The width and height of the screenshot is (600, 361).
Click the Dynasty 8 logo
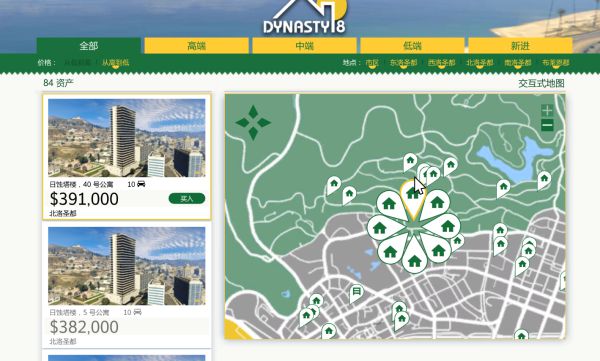coord(304,17)
